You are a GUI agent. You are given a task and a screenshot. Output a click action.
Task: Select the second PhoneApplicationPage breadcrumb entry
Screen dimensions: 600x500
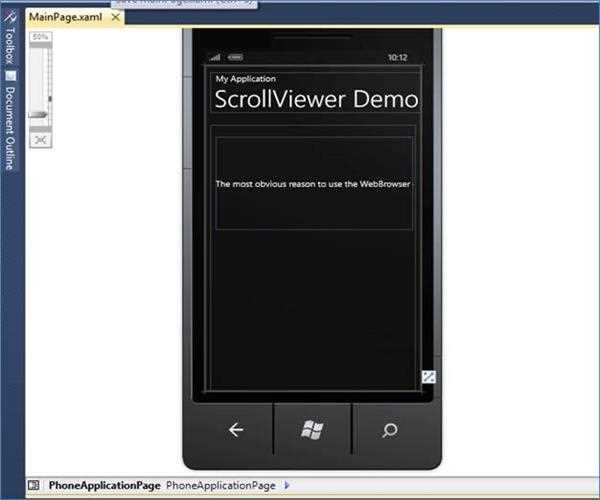221,485
